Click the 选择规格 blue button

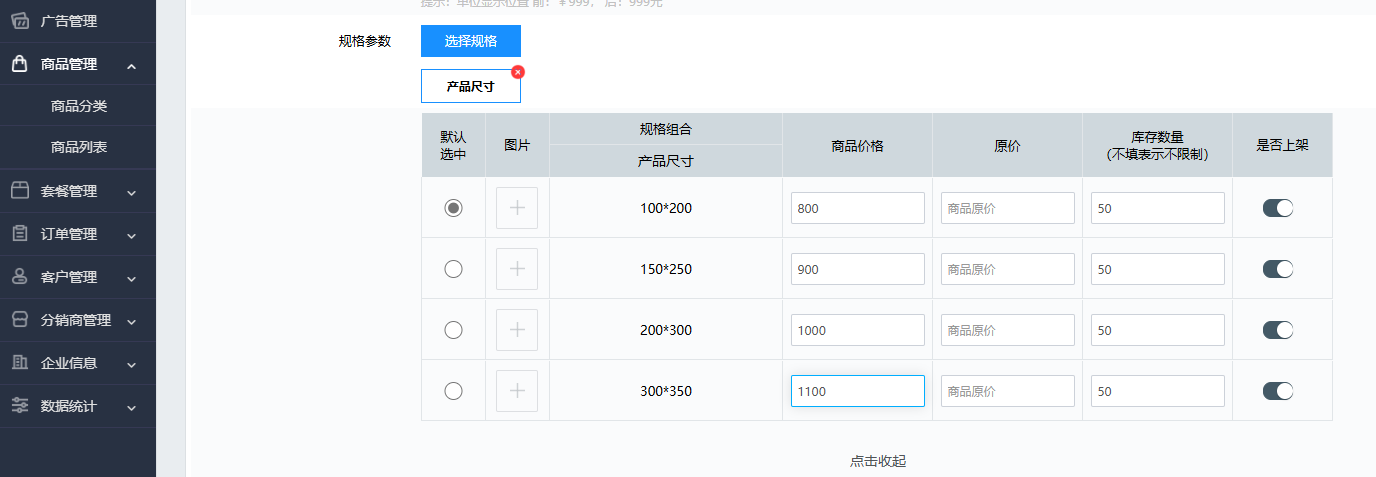point(471,41)
